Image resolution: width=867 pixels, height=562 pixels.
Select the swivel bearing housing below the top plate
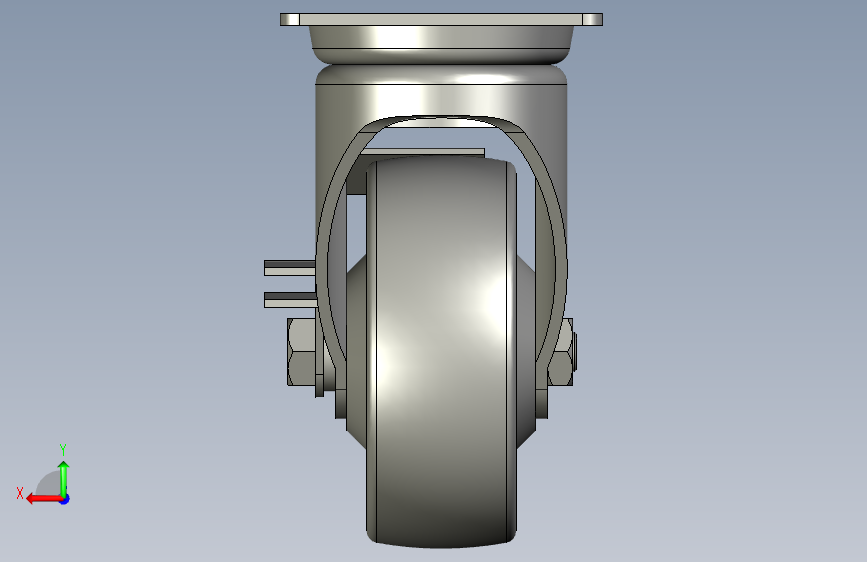click(x=441, y=45)
